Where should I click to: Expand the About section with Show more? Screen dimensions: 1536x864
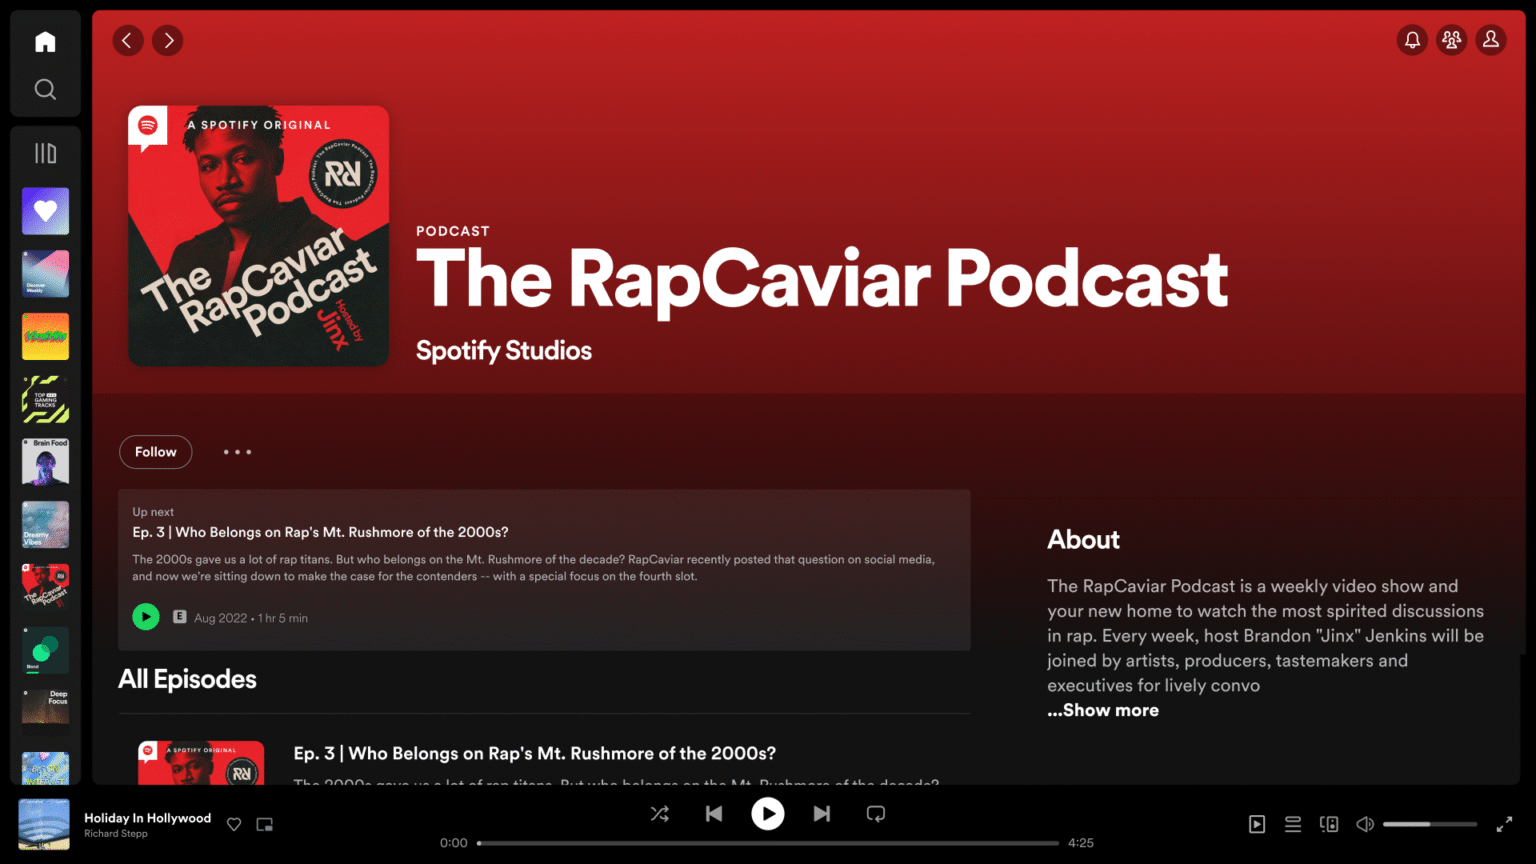click(1102, 710)
